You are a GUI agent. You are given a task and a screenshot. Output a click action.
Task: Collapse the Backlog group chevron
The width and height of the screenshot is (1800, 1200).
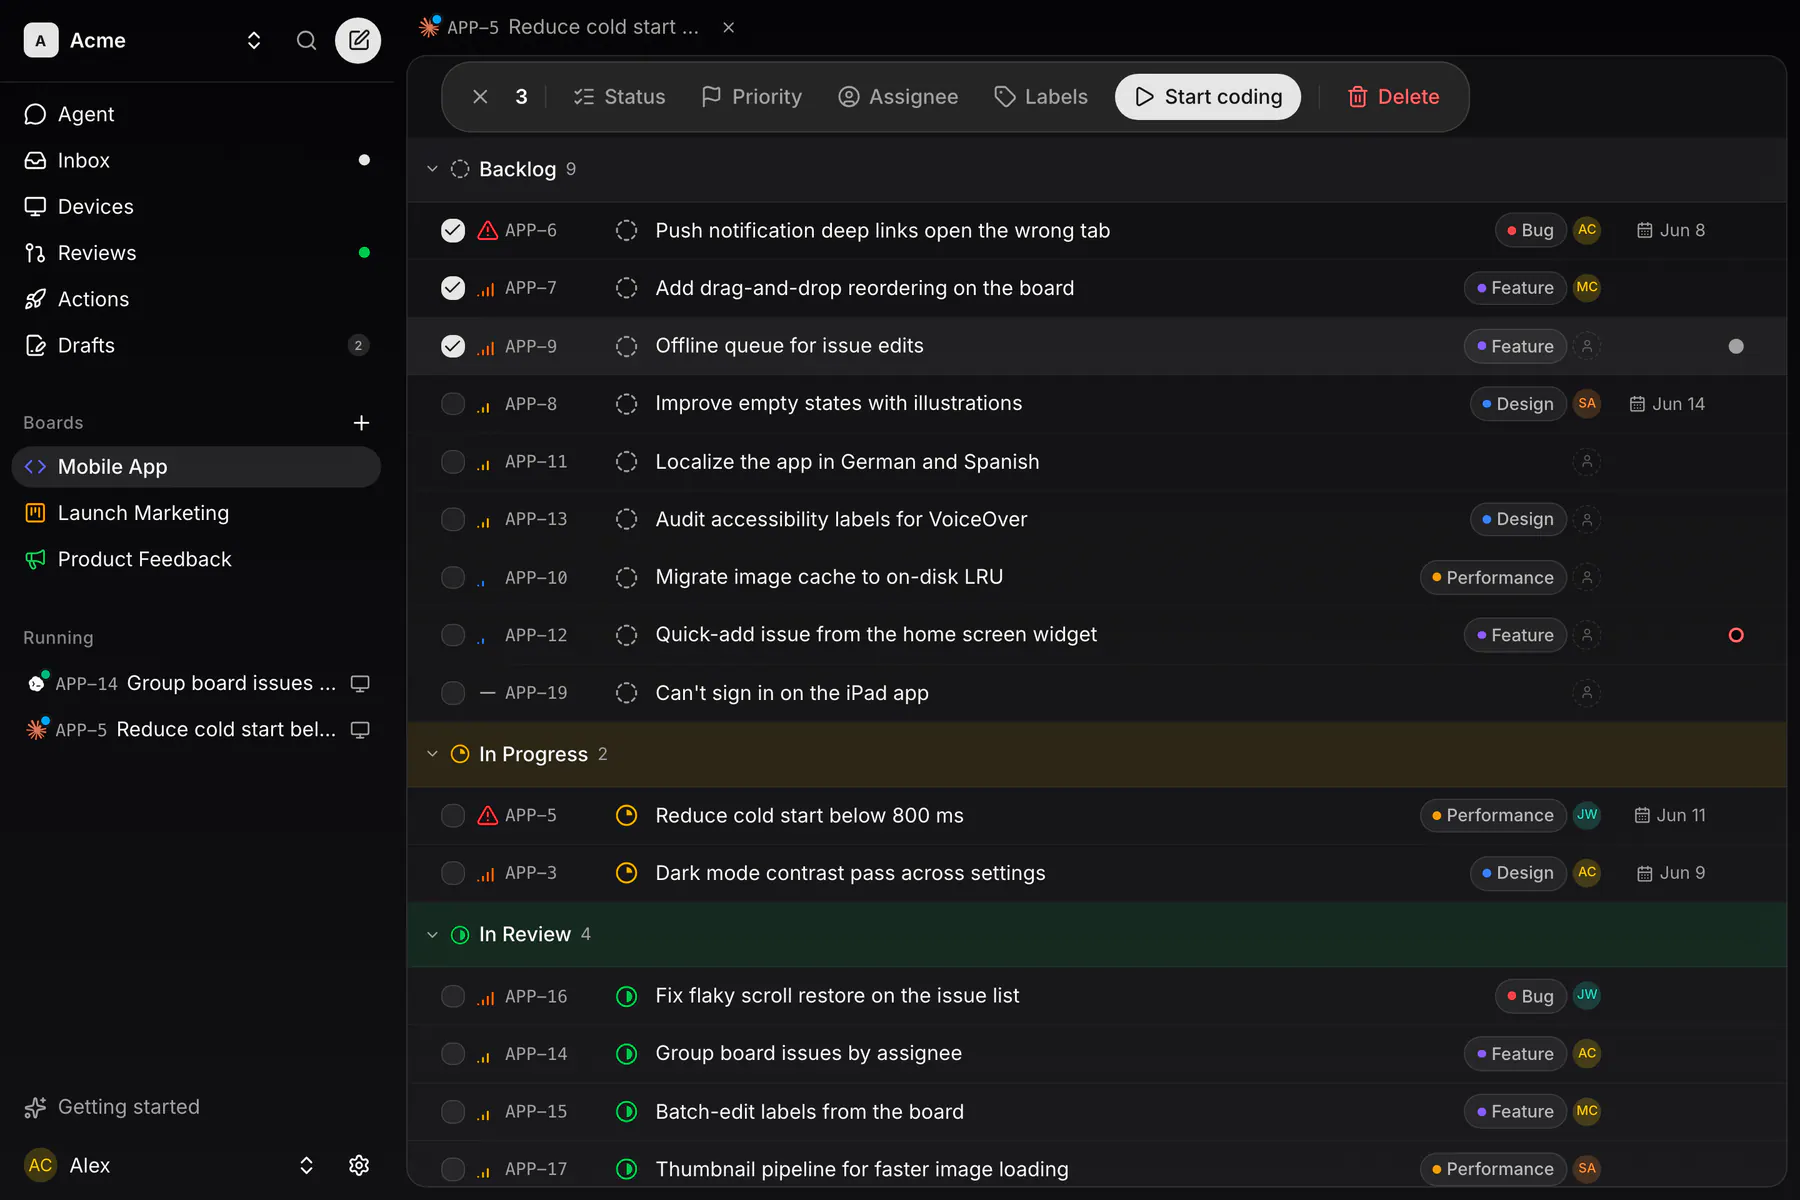pos(432,169)
